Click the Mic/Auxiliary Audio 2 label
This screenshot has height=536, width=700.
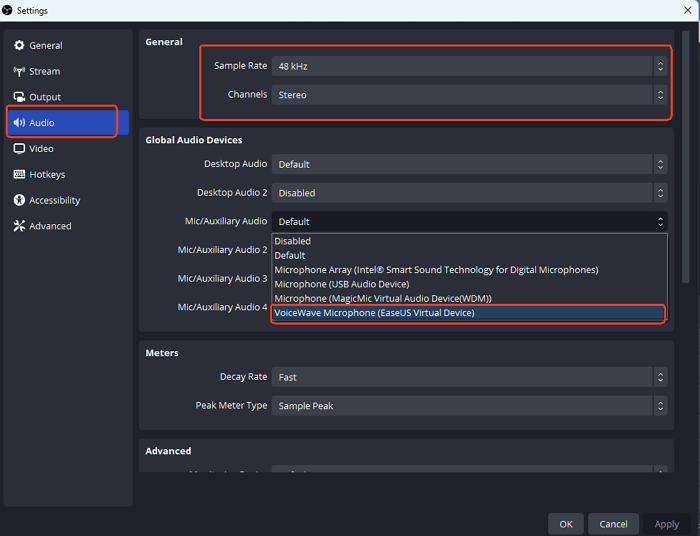pyautogui.click(x=222, y=250)
